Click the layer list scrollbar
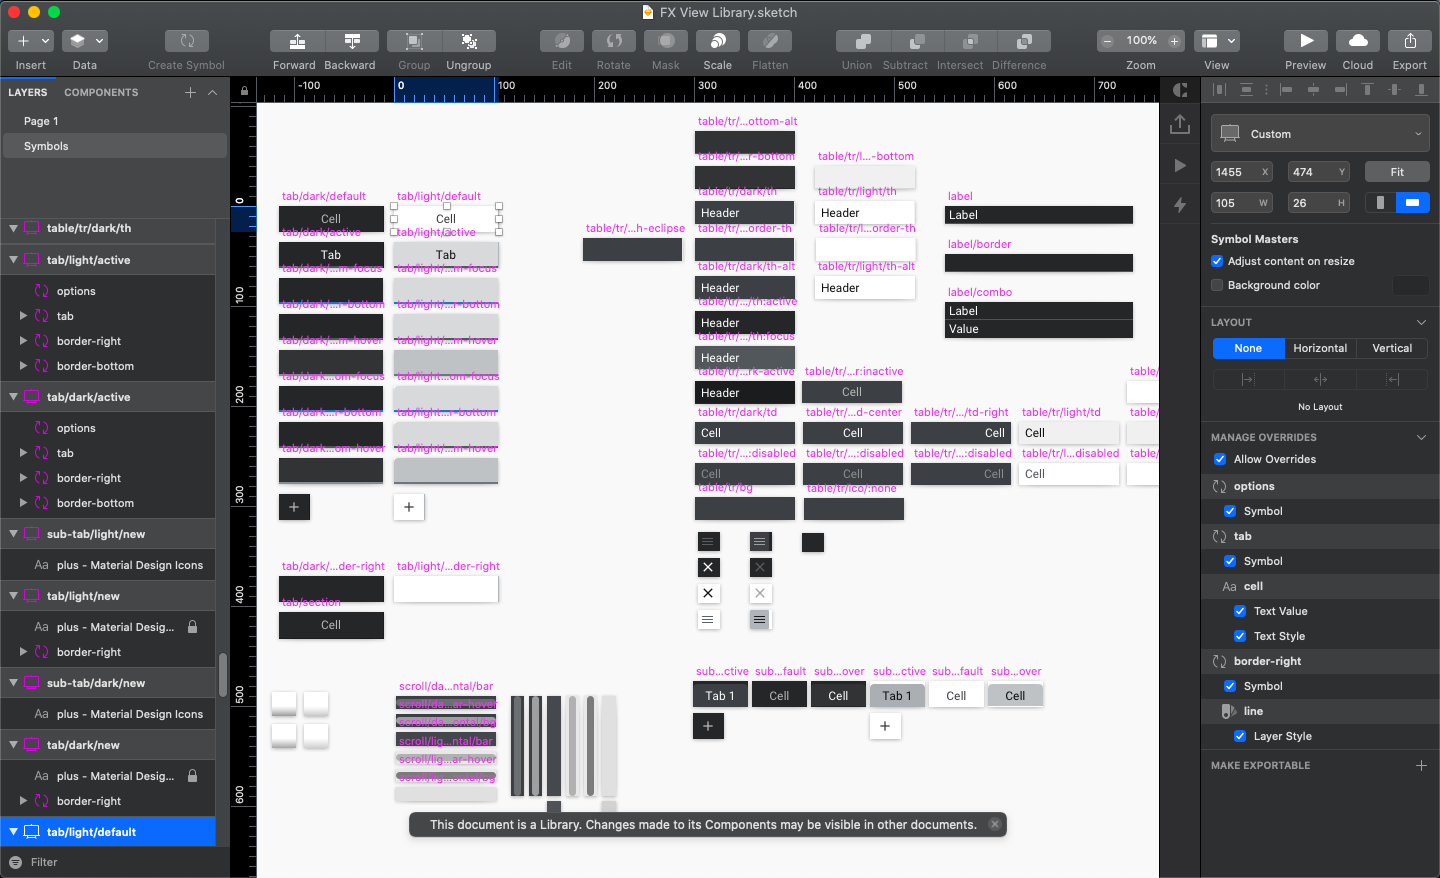 click(x=222, y=675)
